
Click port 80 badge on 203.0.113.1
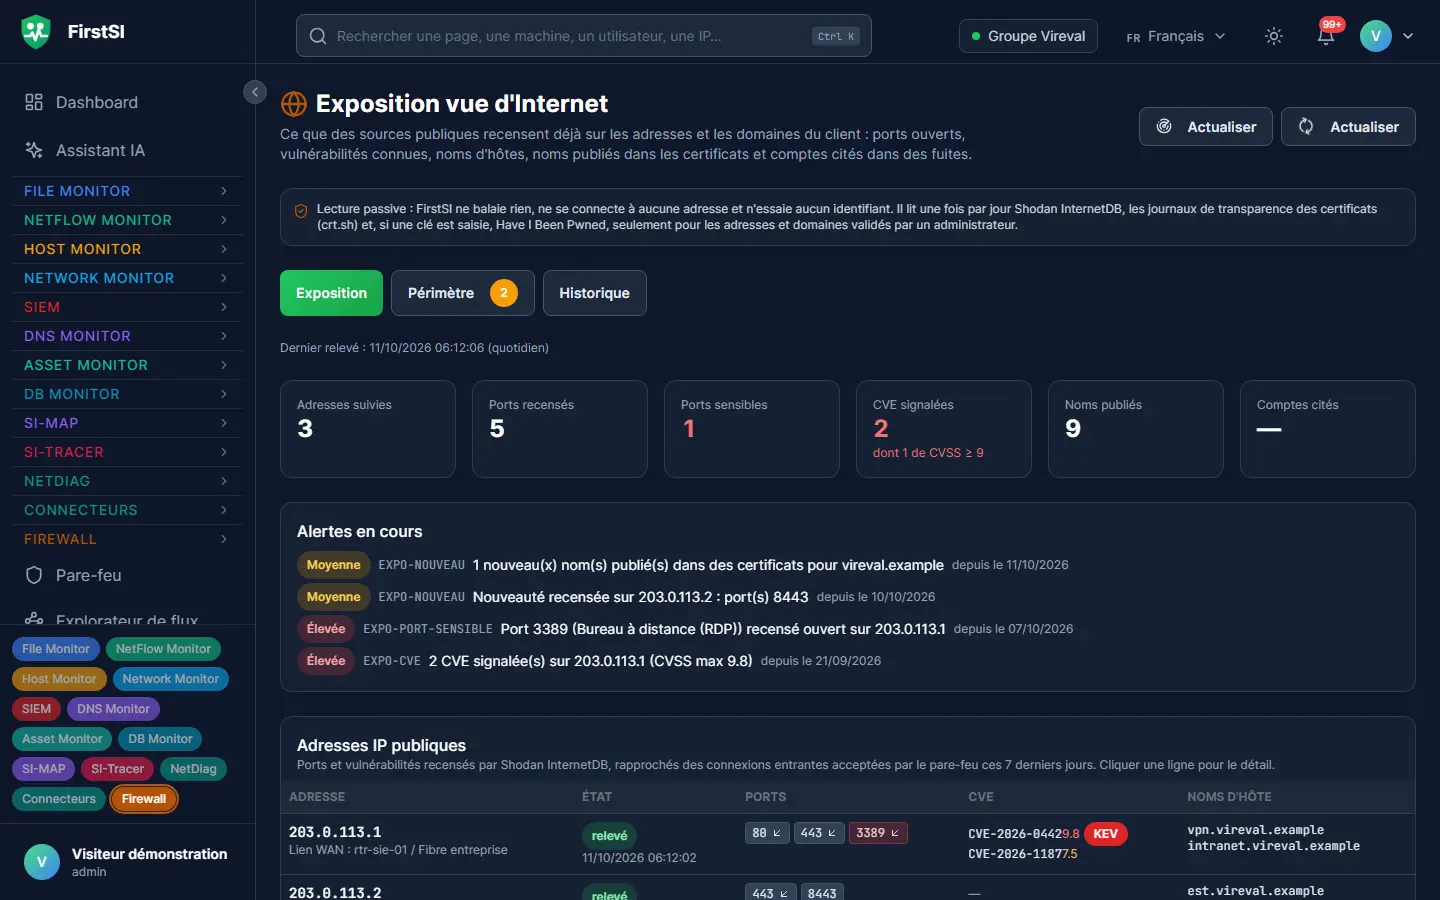767,833
